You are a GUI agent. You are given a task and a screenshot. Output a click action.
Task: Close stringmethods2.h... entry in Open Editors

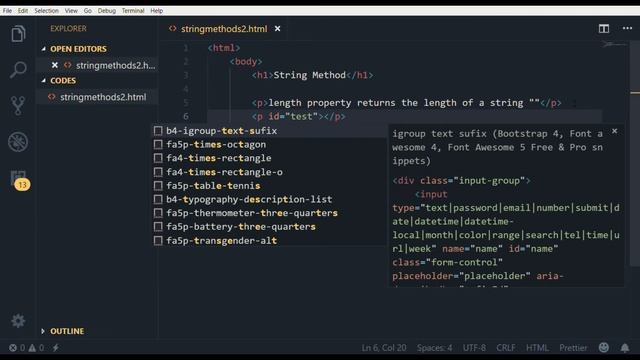click(55, 65)
